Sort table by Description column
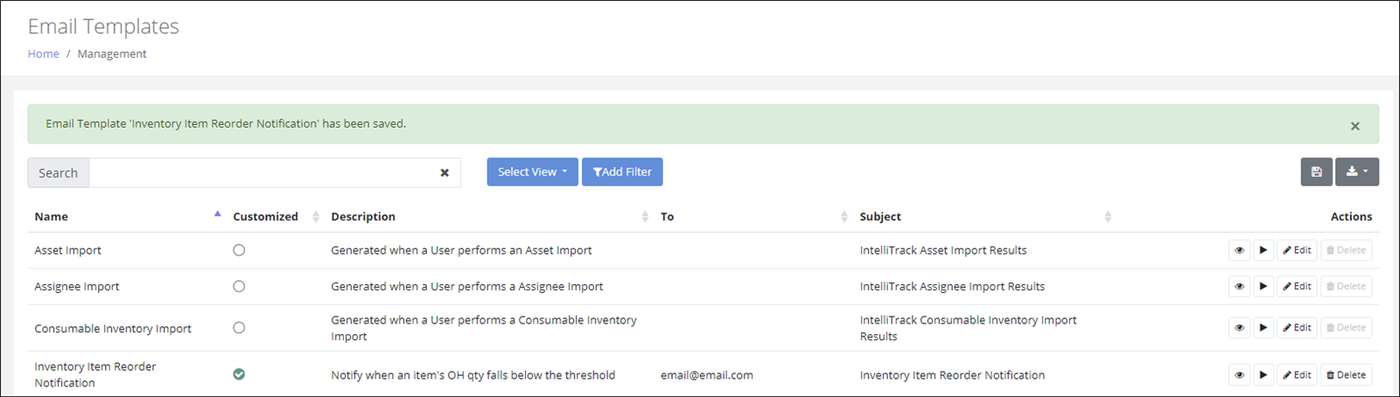 tap(489, 216)
